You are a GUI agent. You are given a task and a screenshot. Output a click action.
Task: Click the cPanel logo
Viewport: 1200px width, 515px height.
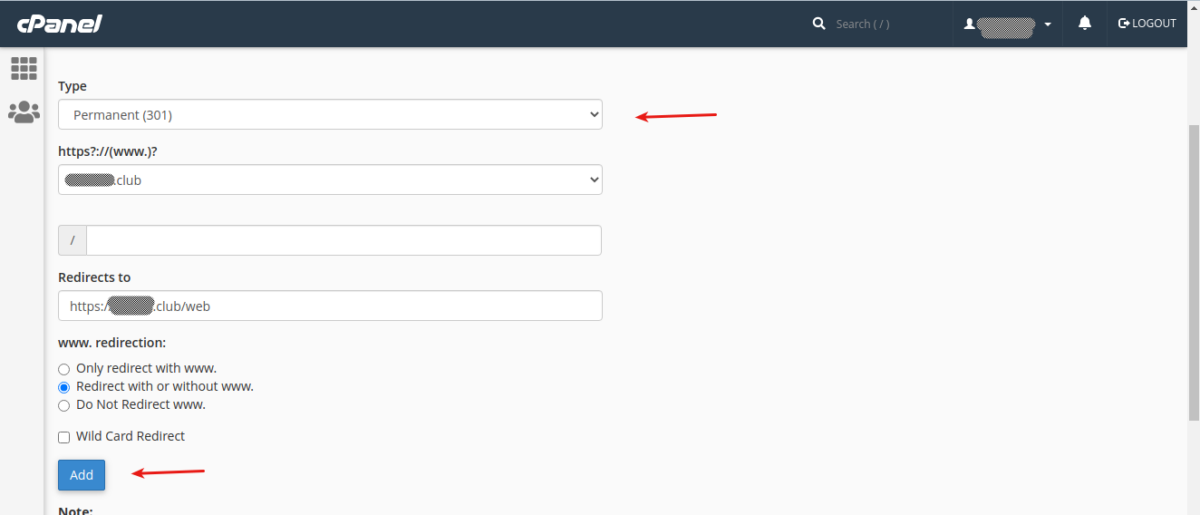tap(58, 23)
